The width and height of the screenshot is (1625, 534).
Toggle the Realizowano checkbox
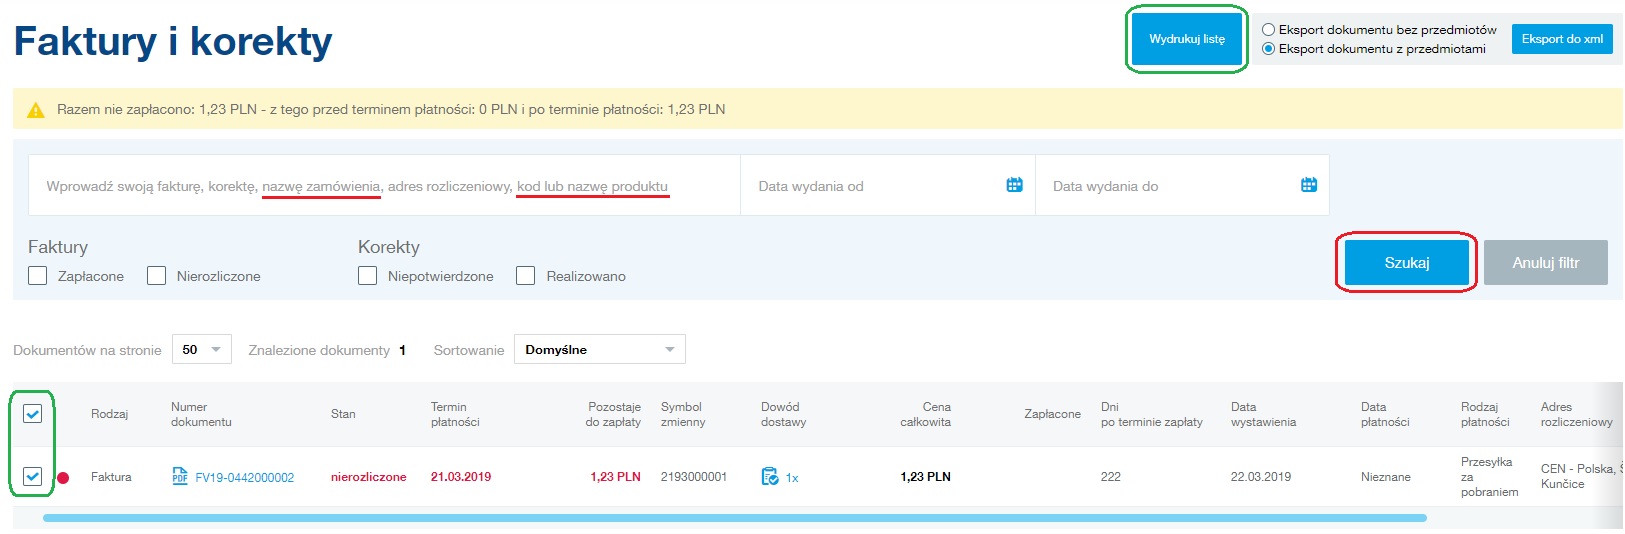tap(526, 276)
